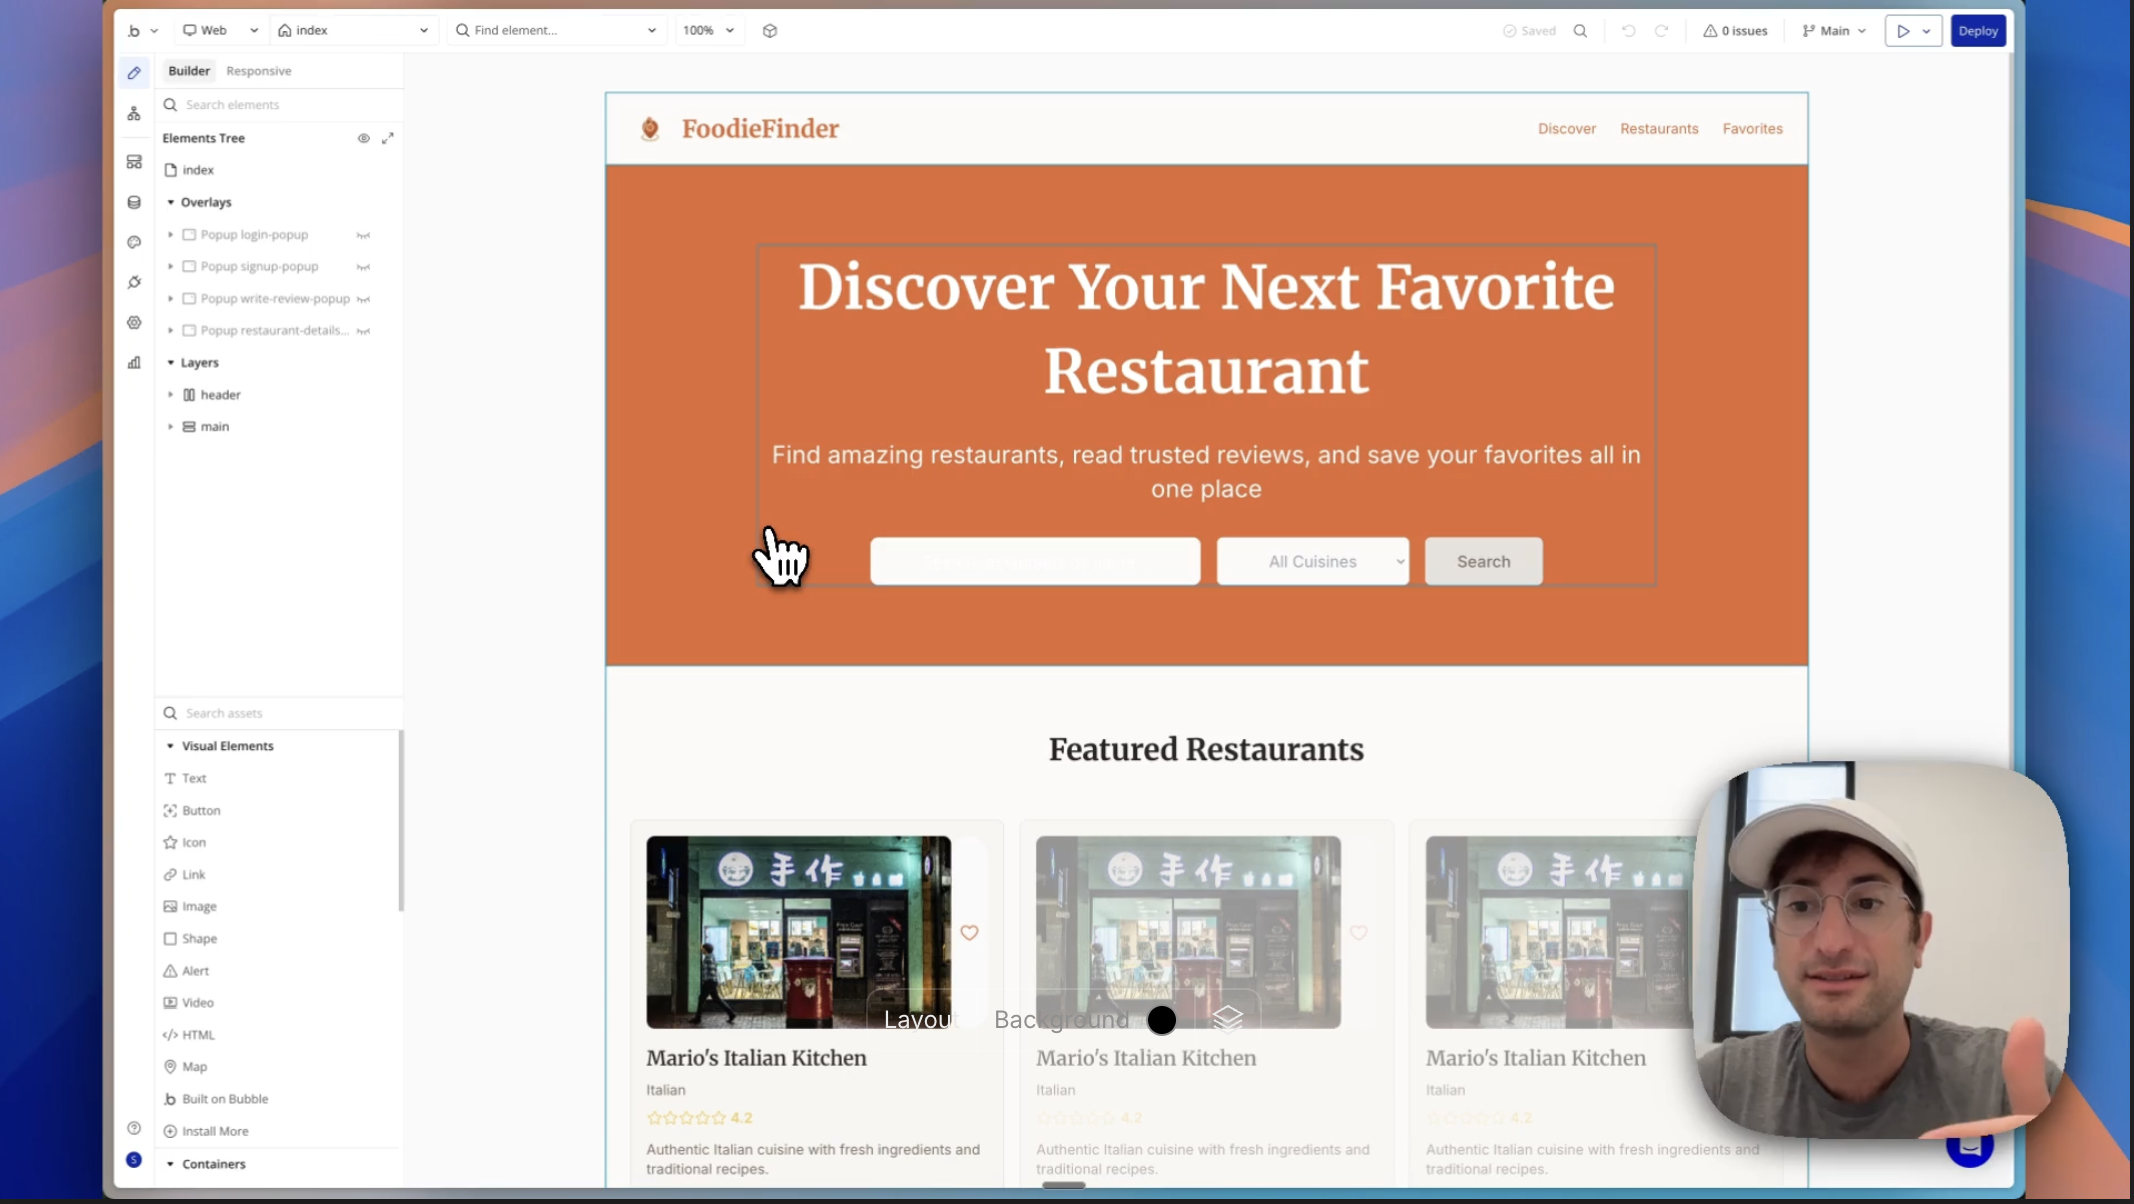
Task: Collapse the Overlays section
Action: pyautogui.click(x=171, y=202)
